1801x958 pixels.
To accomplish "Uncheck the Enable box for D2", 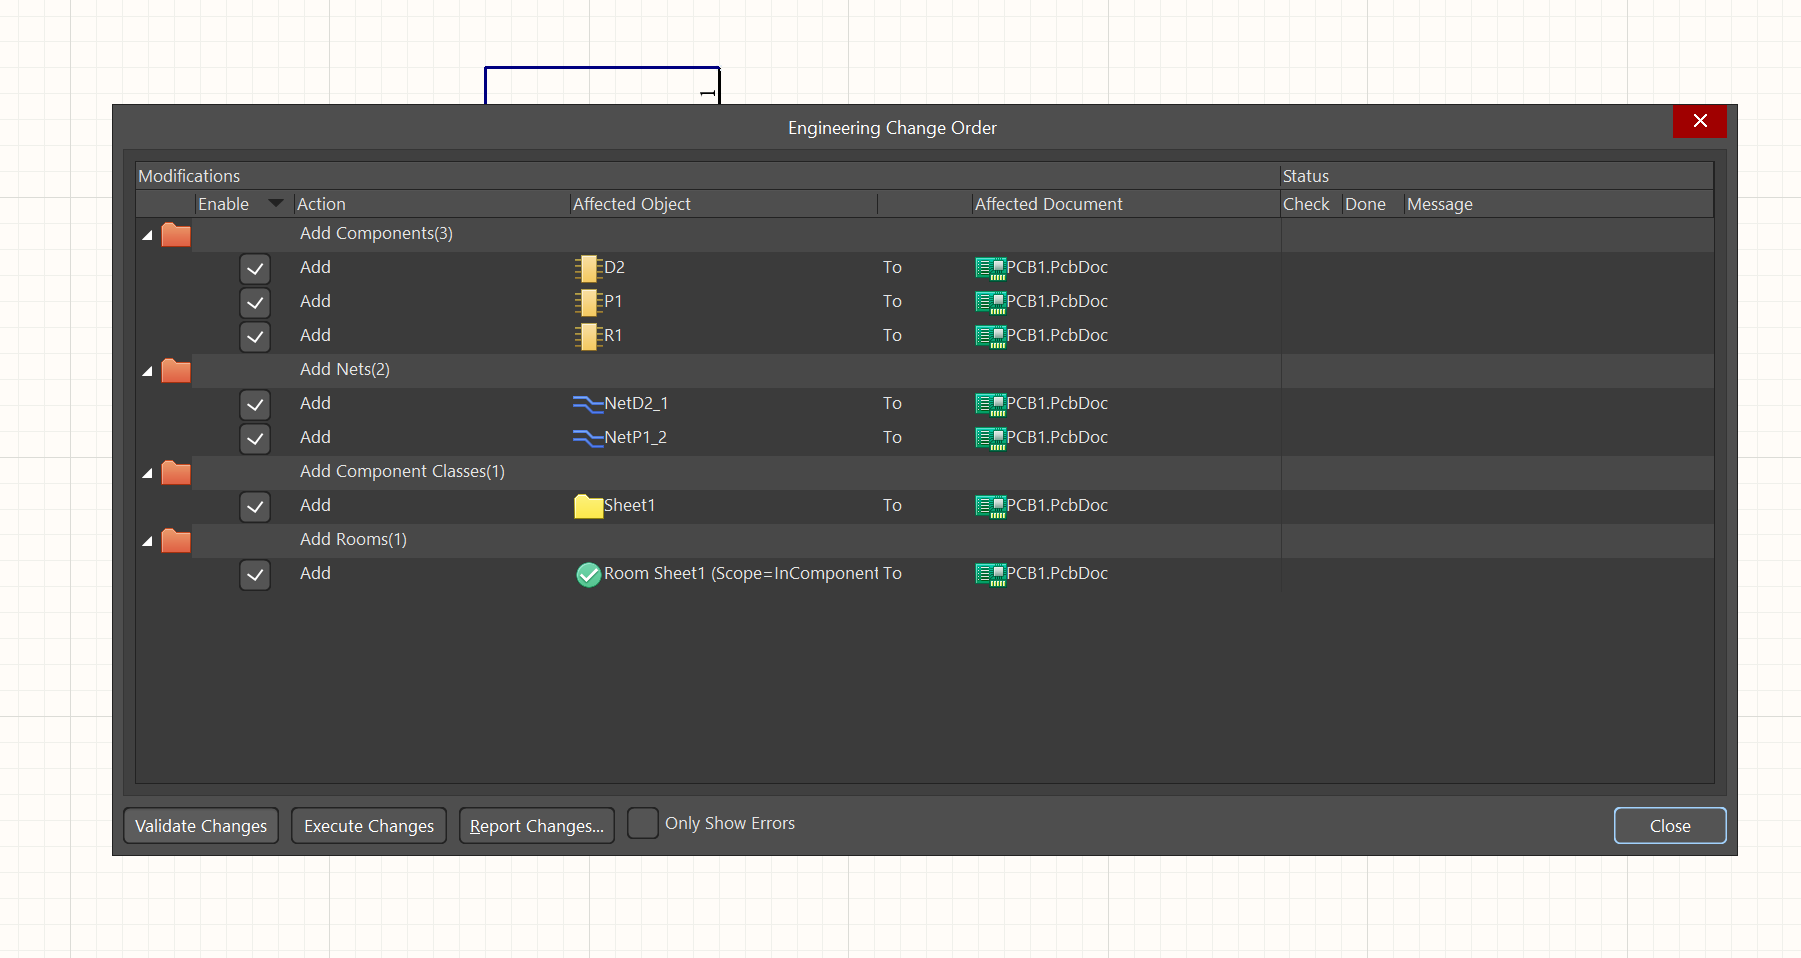I will point(255,269).
